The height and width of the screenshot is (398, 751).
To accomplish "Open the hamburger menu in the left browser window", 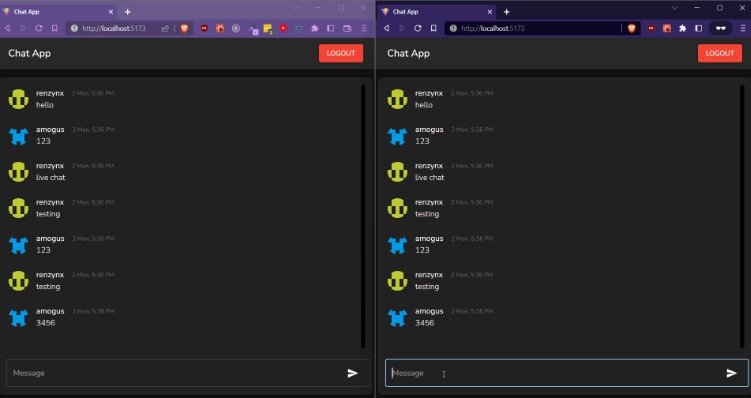I will (x=364, y=28).
